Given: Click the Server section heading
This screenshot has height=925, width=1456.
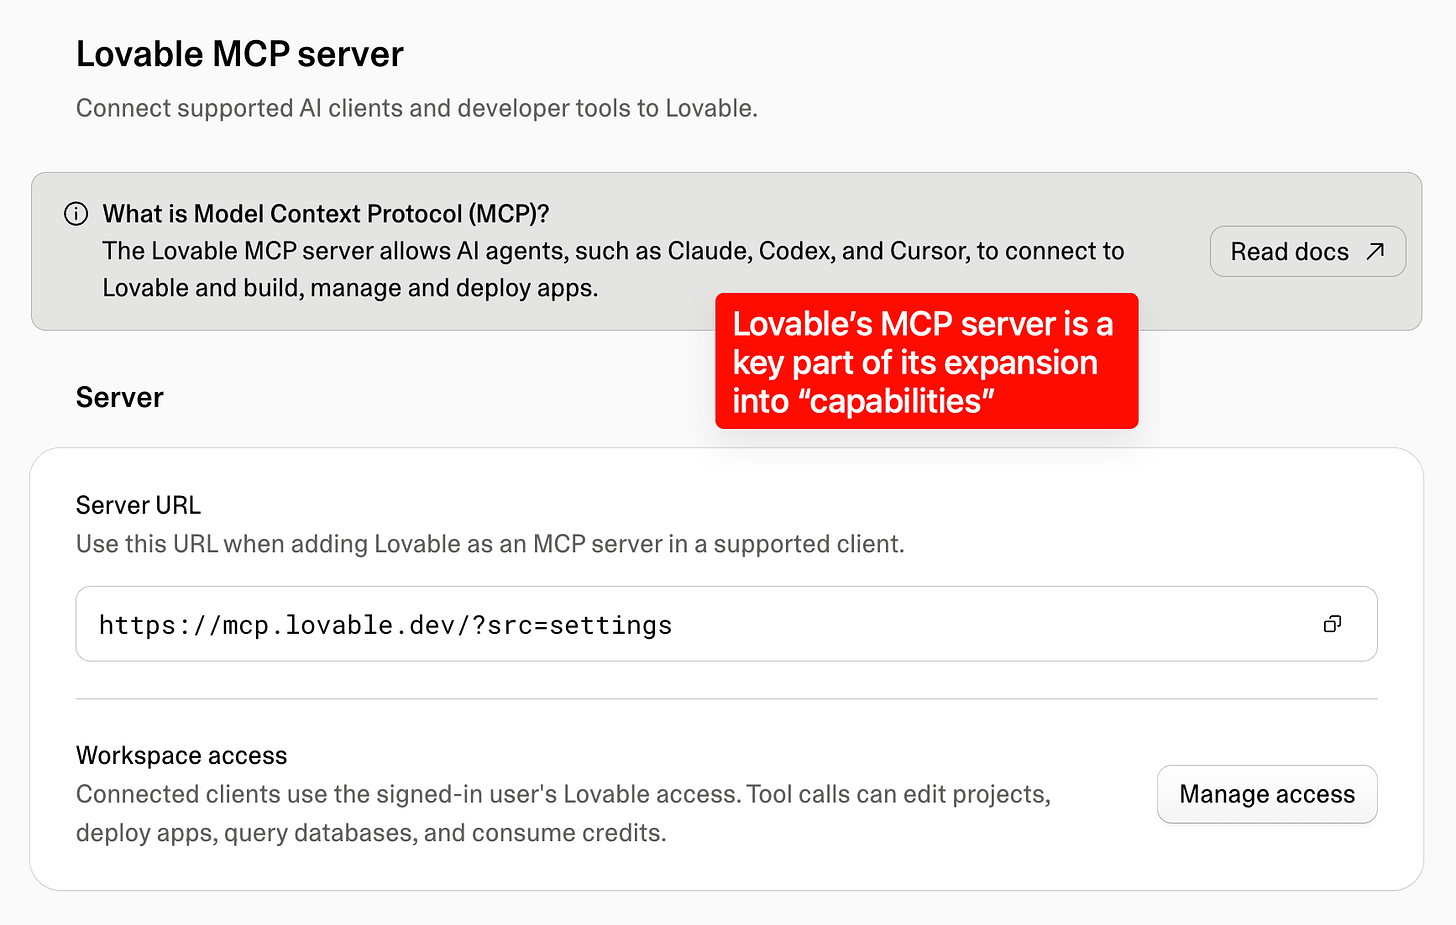Looking at the screenshot, I should tap(120, 398).
